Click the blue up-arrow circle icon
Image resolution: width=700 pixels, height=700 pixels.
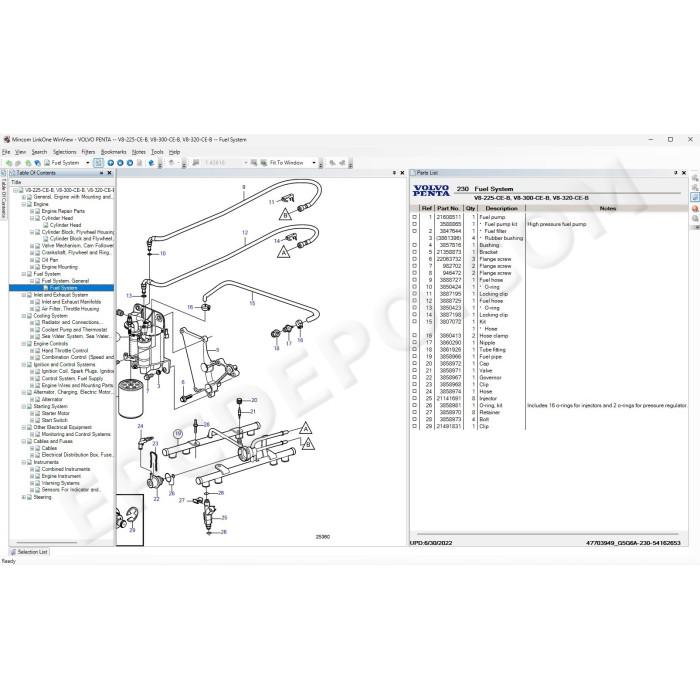click(110, 163)
